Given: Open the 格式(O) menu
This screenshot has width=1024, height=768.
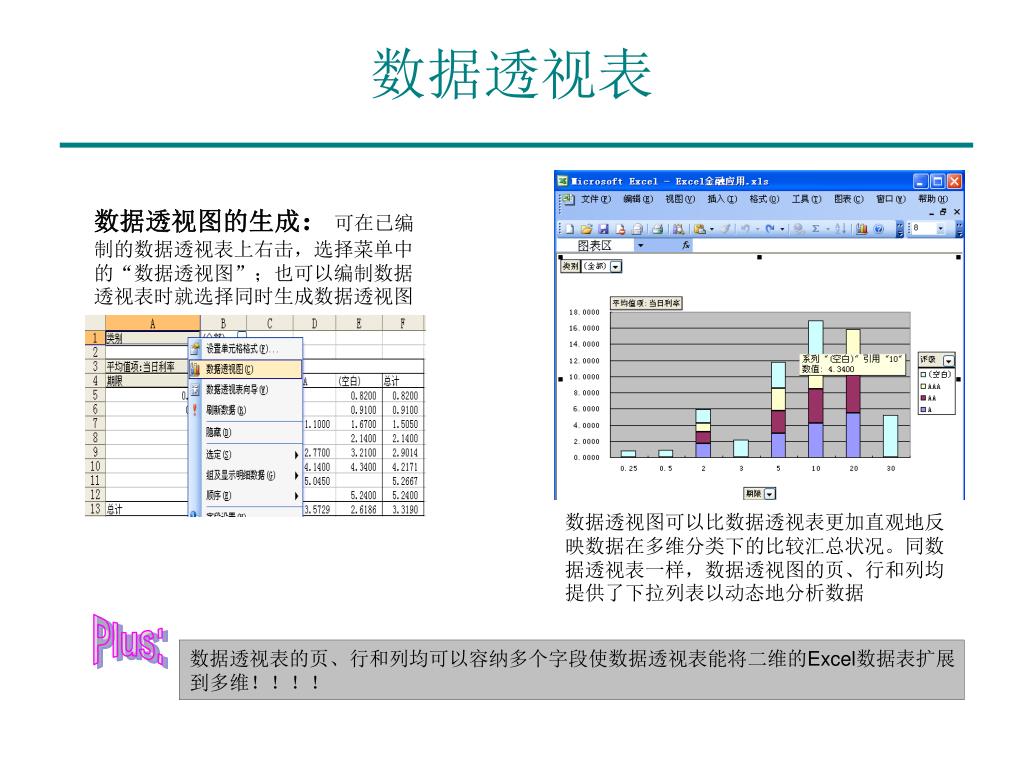Looking at the screenshot, I should (x=764, y=199).
